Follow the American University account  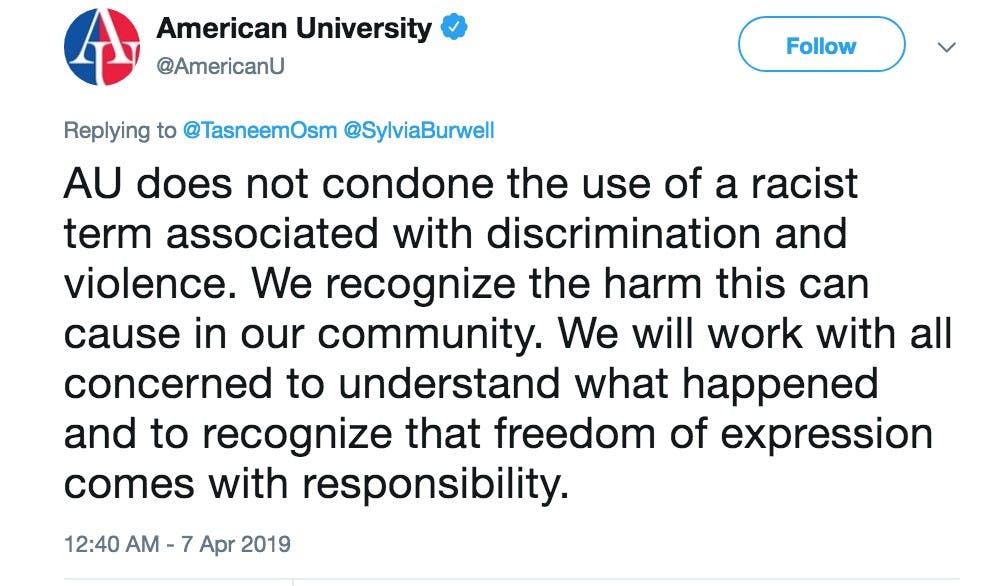pos(820,46)
